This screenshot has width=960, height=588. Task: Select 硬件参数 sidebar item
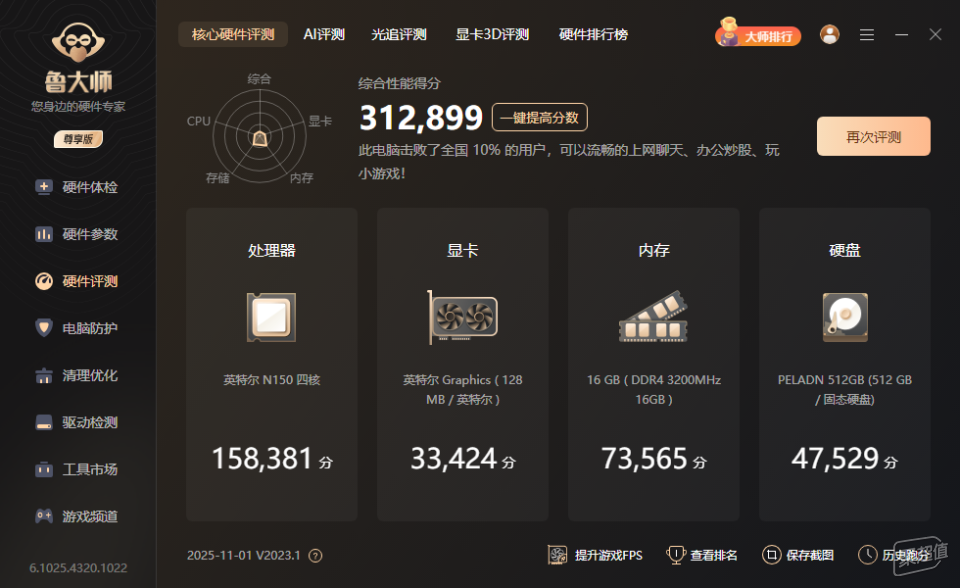[78, 234]
